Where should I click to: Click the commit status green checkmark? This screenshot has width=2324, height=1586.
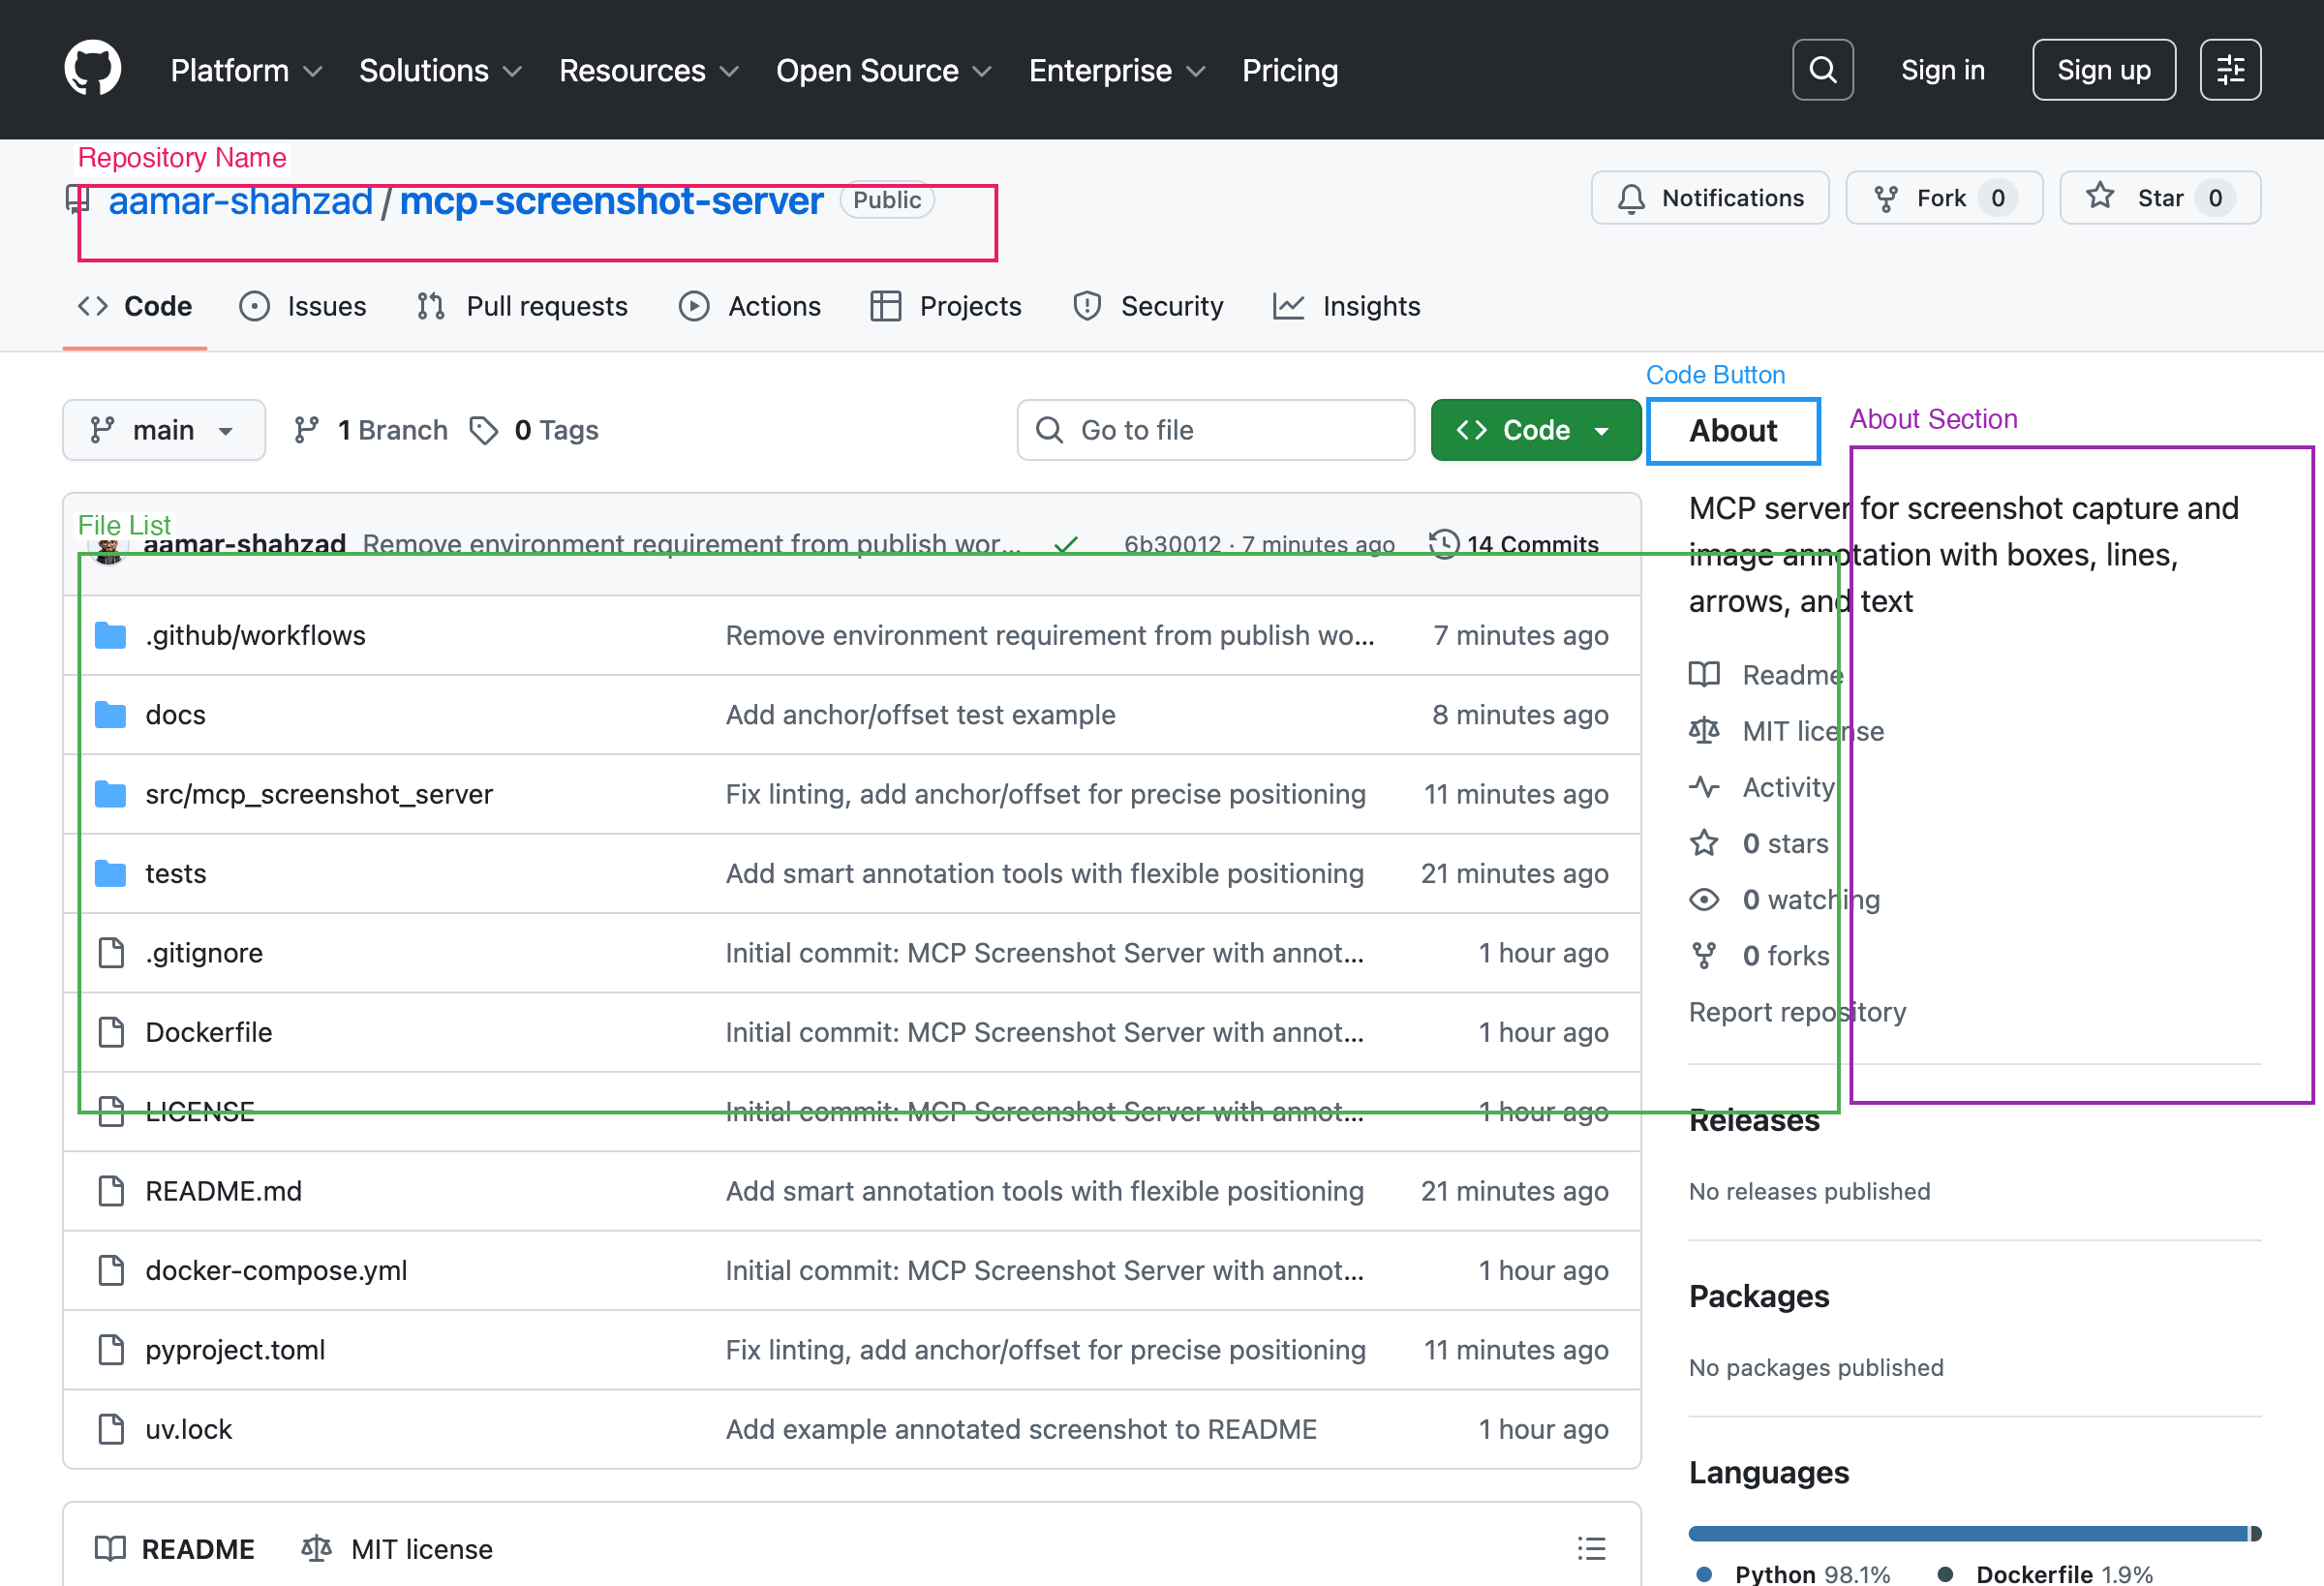click(x=1066, y=545)
